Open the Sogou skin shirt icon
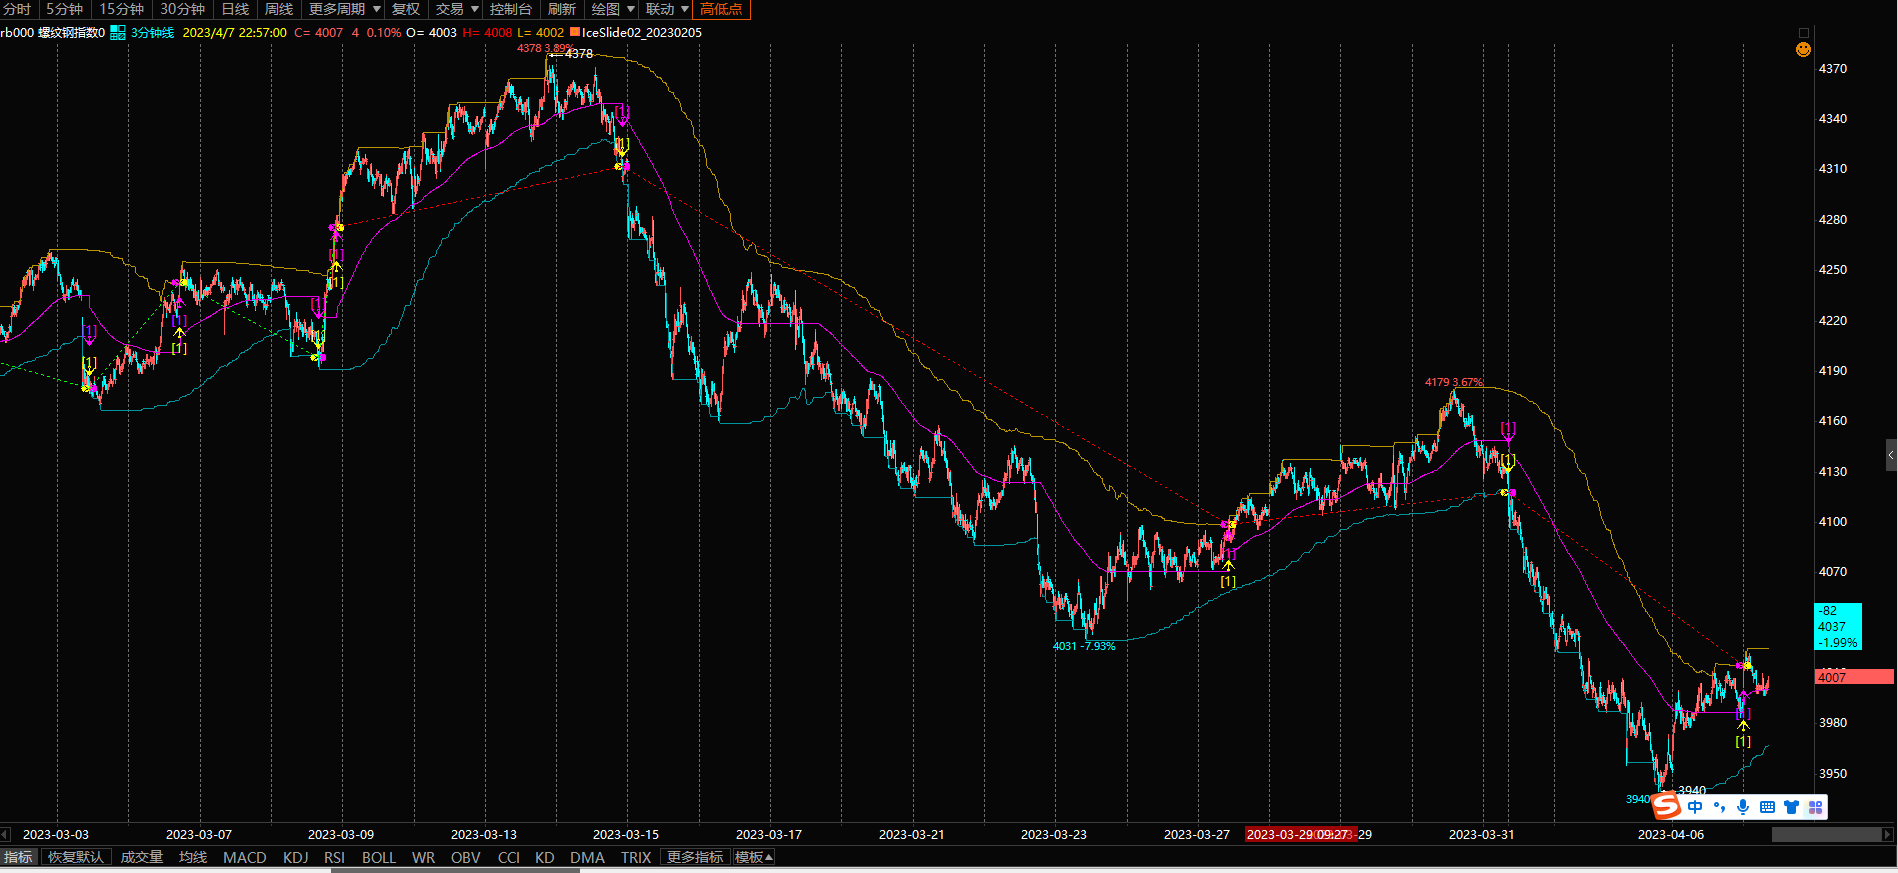1898x873 pixels. coord(1791,807)
